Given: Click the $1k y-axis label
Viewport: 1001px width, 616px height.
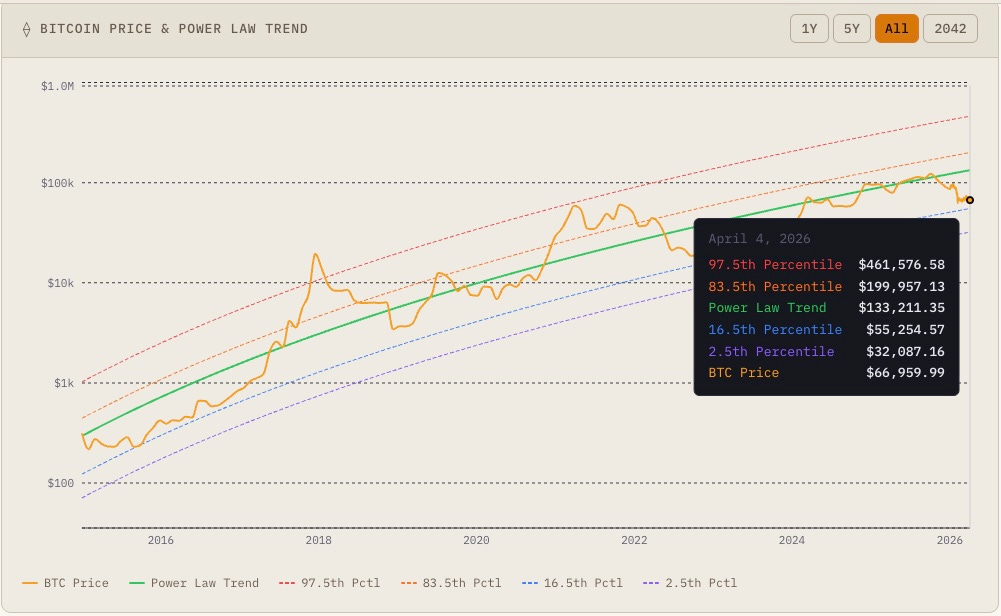Looking at the screenshot, I should tap(64, 383).
